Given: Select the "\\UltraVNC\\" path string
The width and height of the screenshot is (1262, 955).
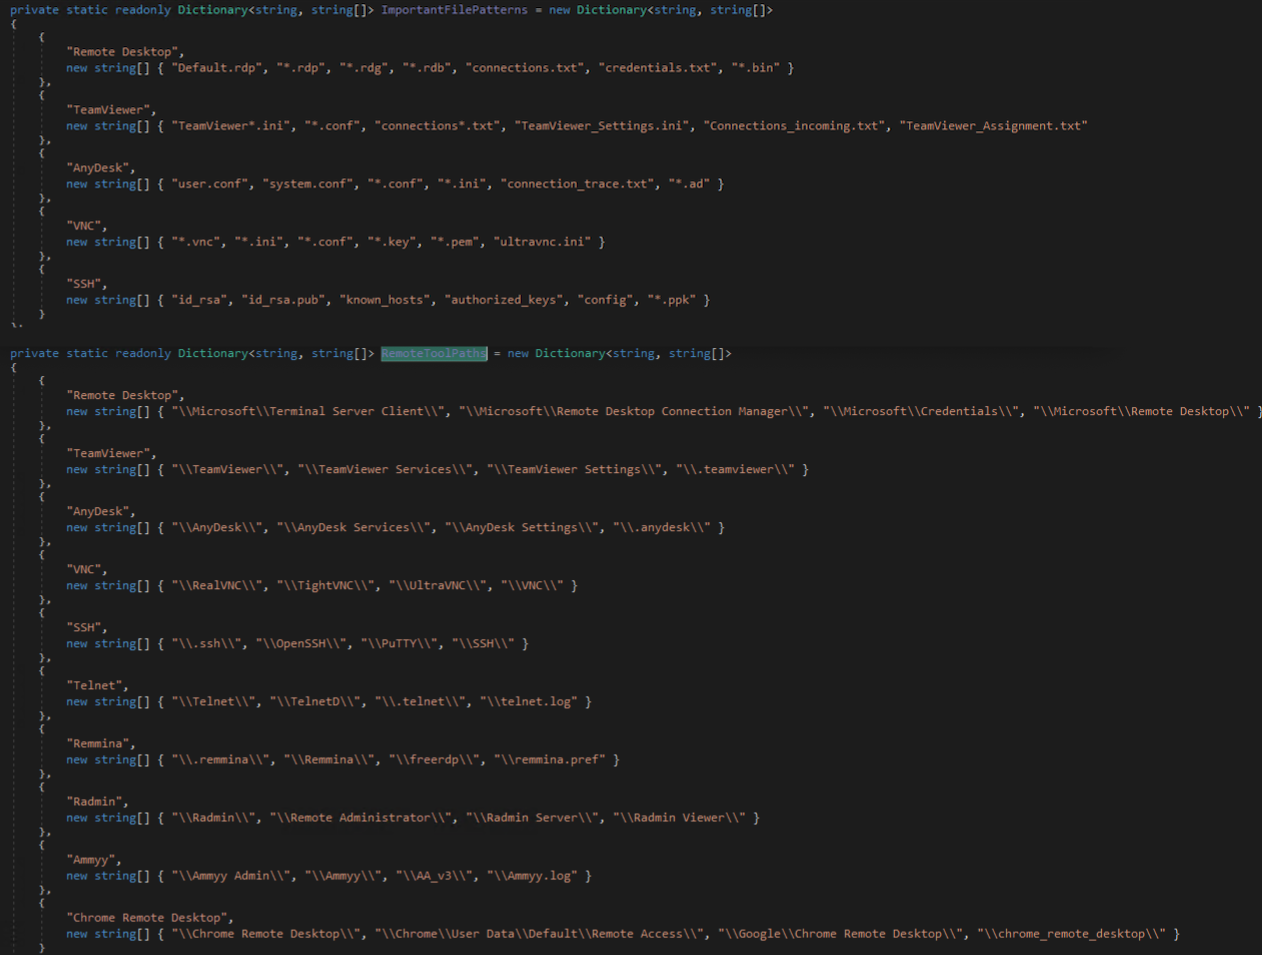Looking at the screenshot, I should (438, 586).
